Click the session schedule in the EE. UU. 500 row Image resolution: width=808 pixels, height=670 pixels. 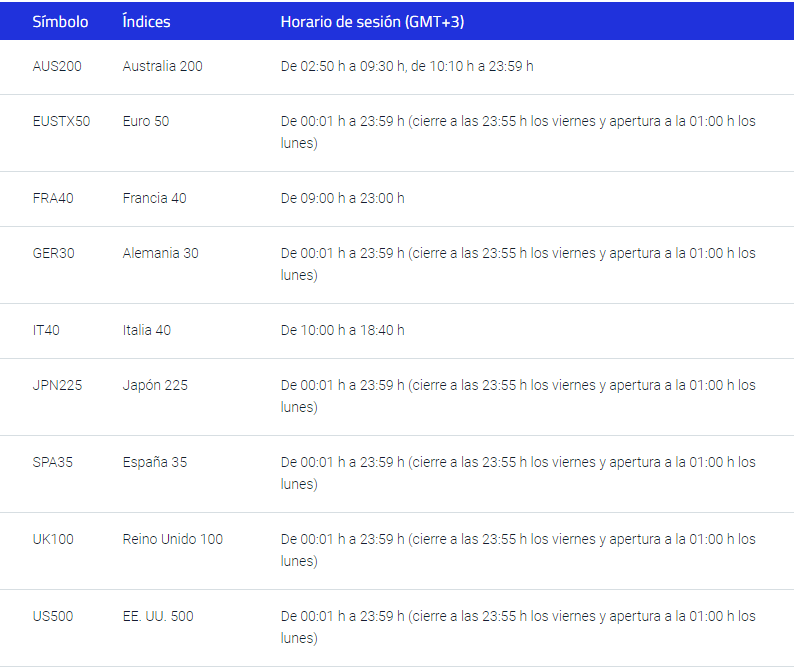click(x=518, y=627)
